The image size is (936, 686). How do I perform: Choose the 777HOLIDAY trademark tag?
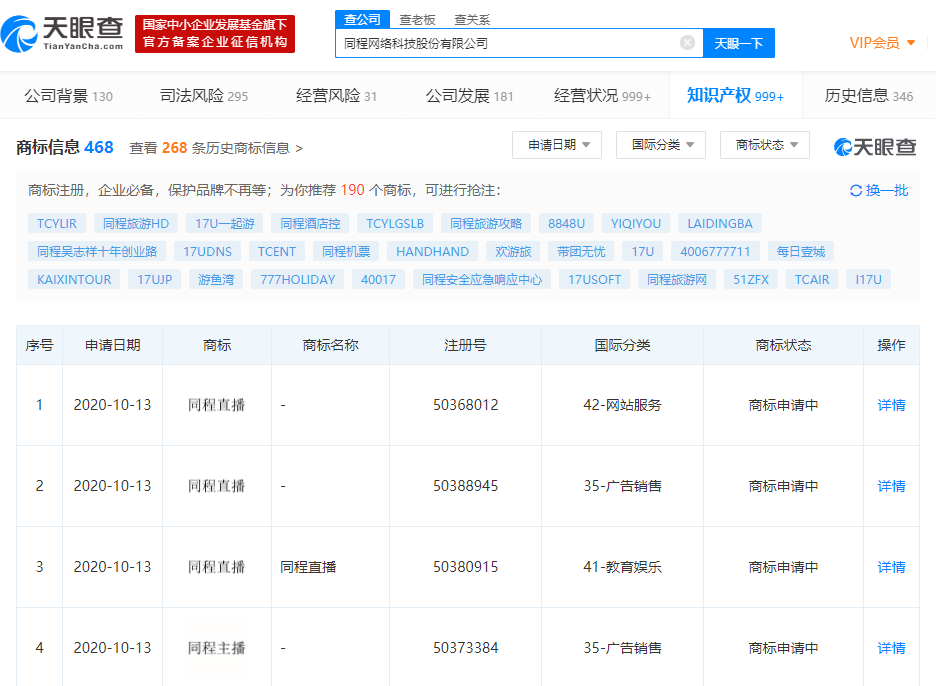click(298, 280)
